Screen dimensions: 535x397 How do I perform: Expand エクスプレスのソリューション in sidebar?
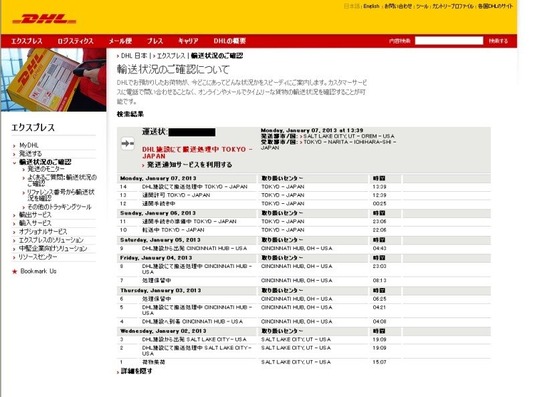51,240
